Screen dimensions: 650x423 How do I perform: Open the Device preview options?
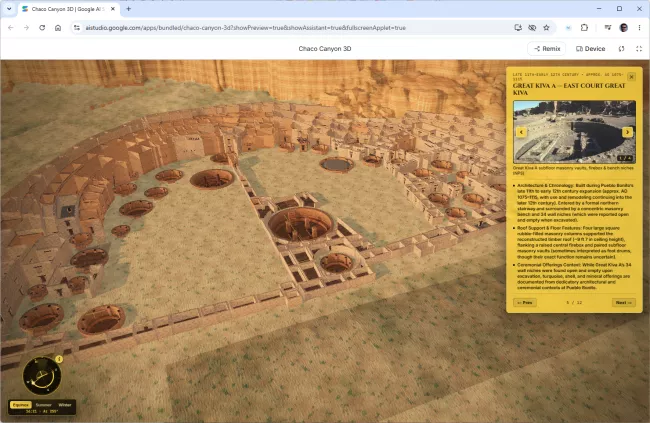(x=591, y=49)
